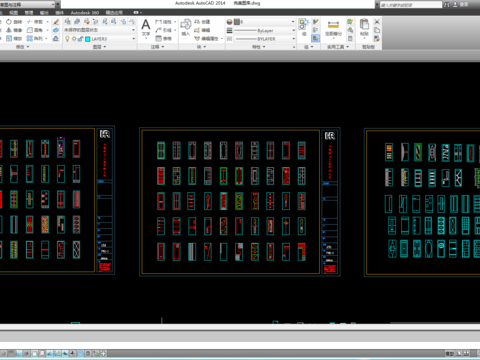The width and height of the screenshot is (480, 360).
Task: Expand the Layers panel title flyout
Action: [x=100, y=47]
